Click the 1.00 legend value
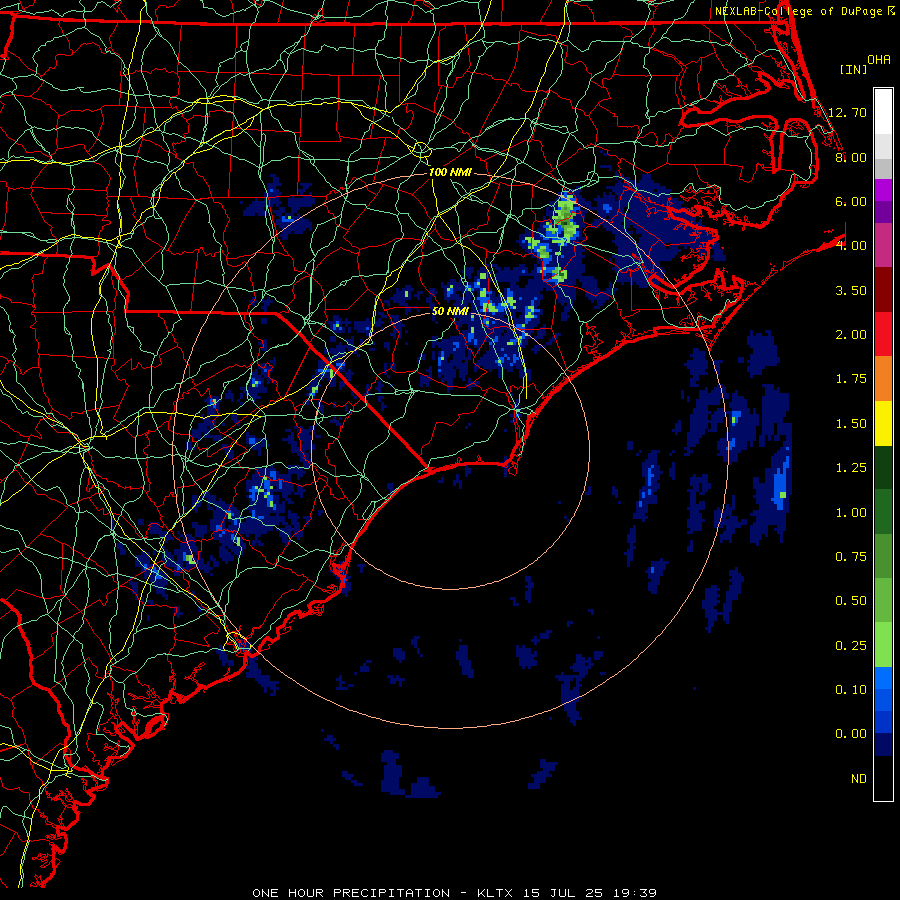The height and width of the screenshot is (900, 900). [851, 513]
